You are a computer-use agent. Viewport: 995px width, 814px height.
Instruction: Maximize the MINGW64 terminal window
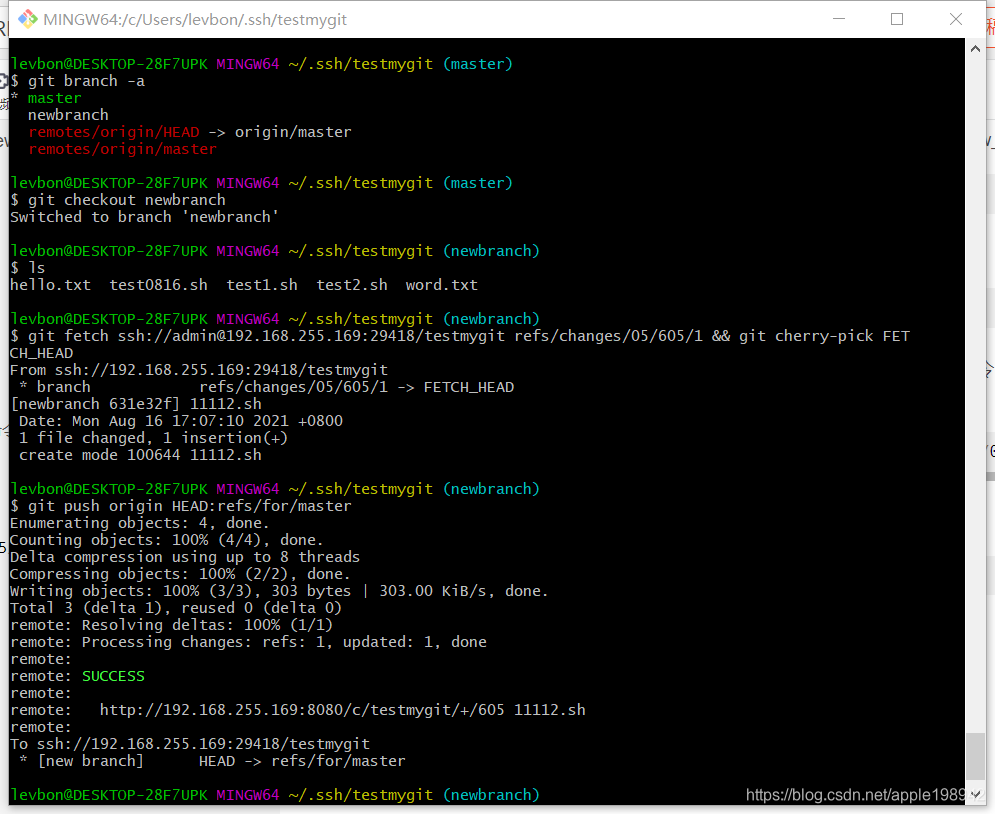pos(897,19)
